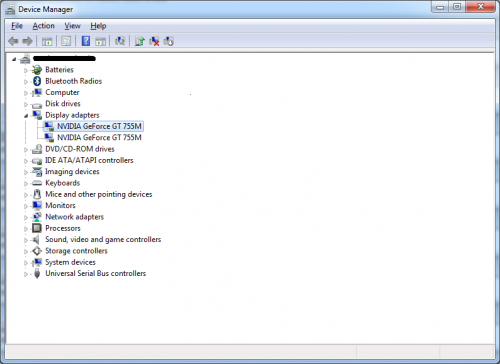Collapse the Display adapters category arrow
Image resolution: width=500 pixels, height=364 pixels.
click(26, 116)
